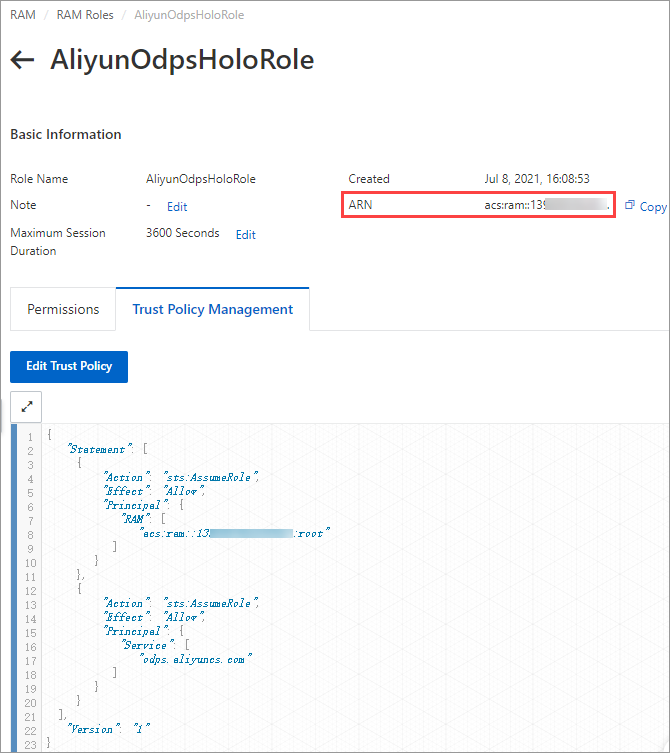
Task: Copy the role ARN value
Action: (646, 206)
